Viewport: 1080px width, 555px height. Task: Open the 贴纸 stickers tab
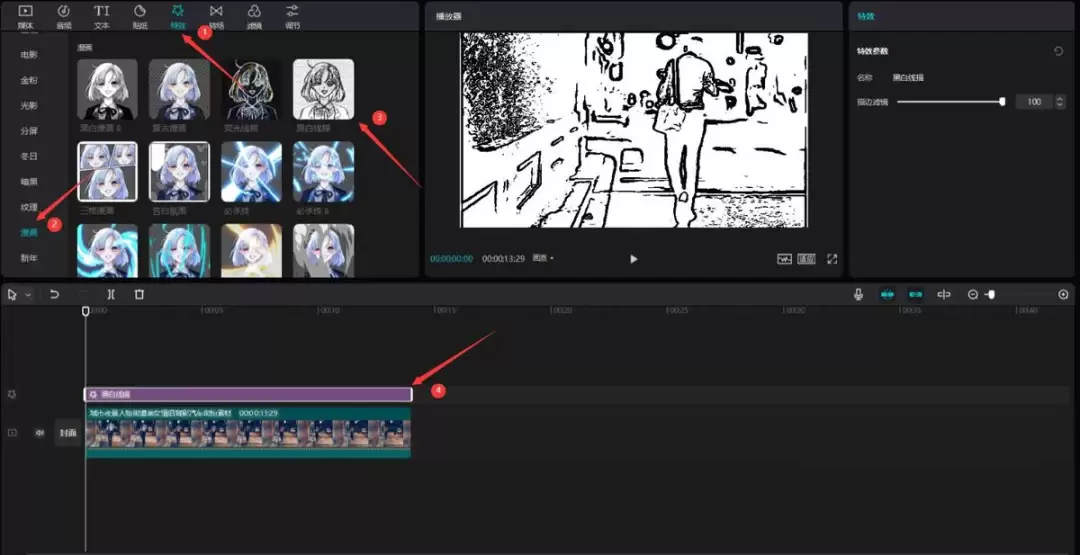pos(140,17)
